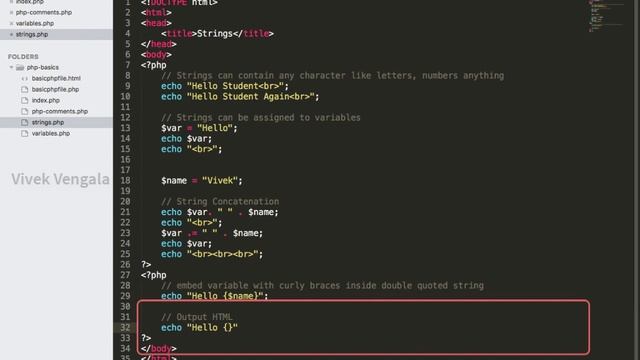
Task: Click $name at end of line 21
Action: pos(261,212)
